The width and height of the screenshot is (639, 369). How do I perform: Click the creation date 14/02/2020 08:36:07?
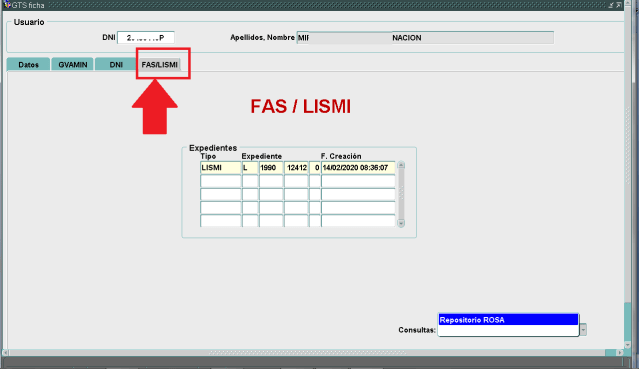(358, 168)
